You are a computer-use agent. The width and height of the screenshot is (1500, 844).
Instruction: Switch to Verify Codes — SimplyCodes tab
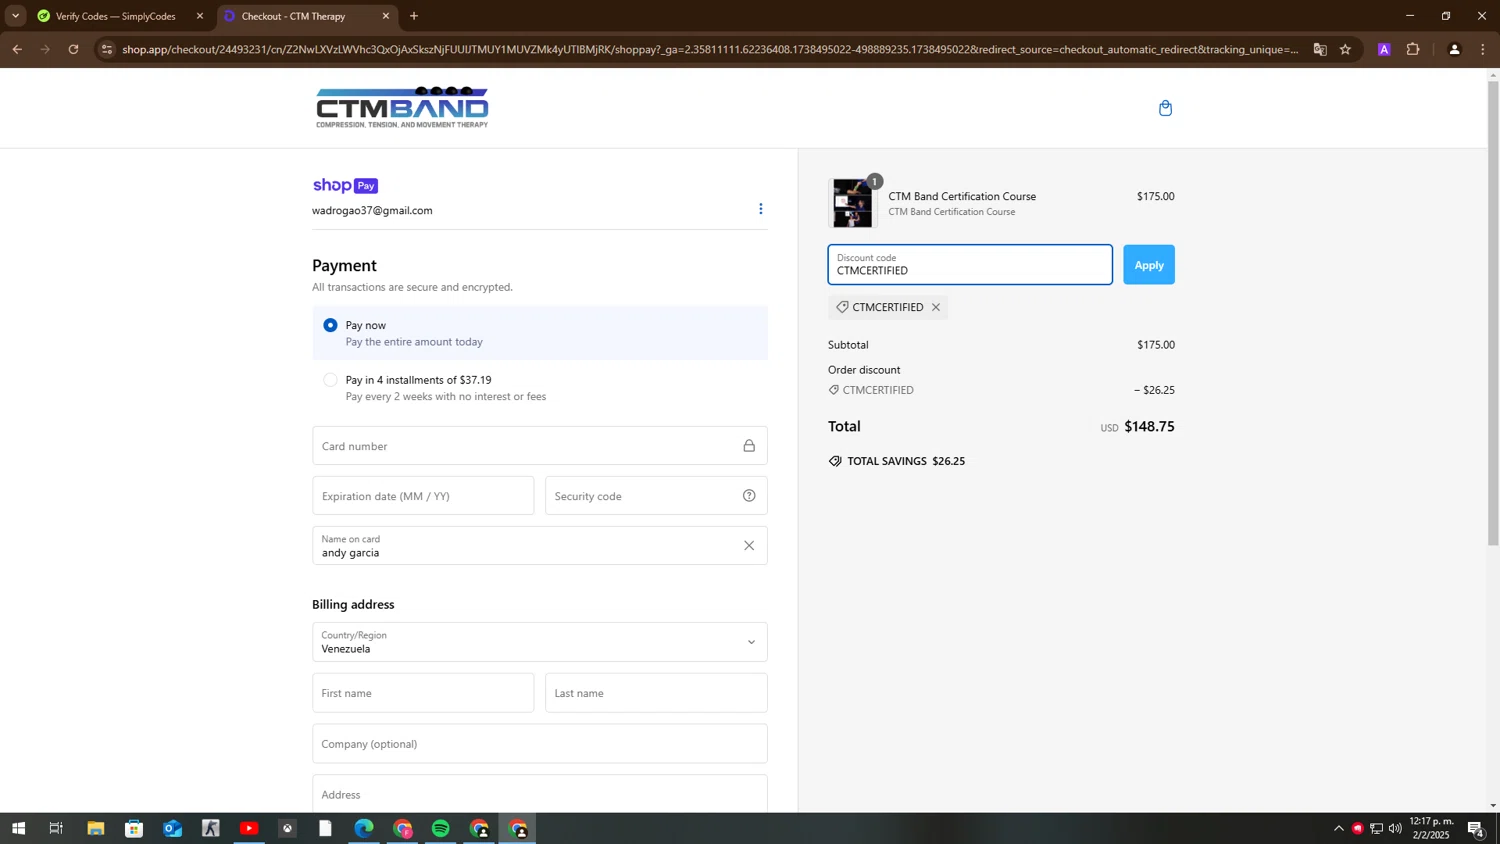118,16
